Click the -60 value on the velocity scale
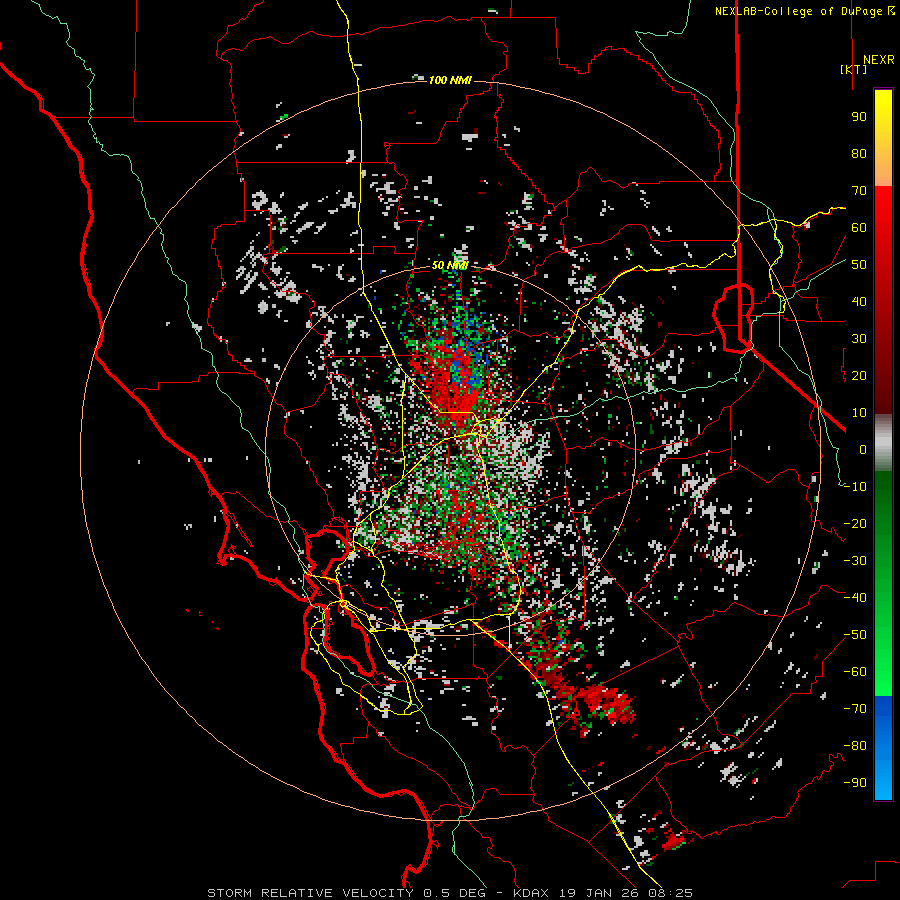 click(855, 672)
